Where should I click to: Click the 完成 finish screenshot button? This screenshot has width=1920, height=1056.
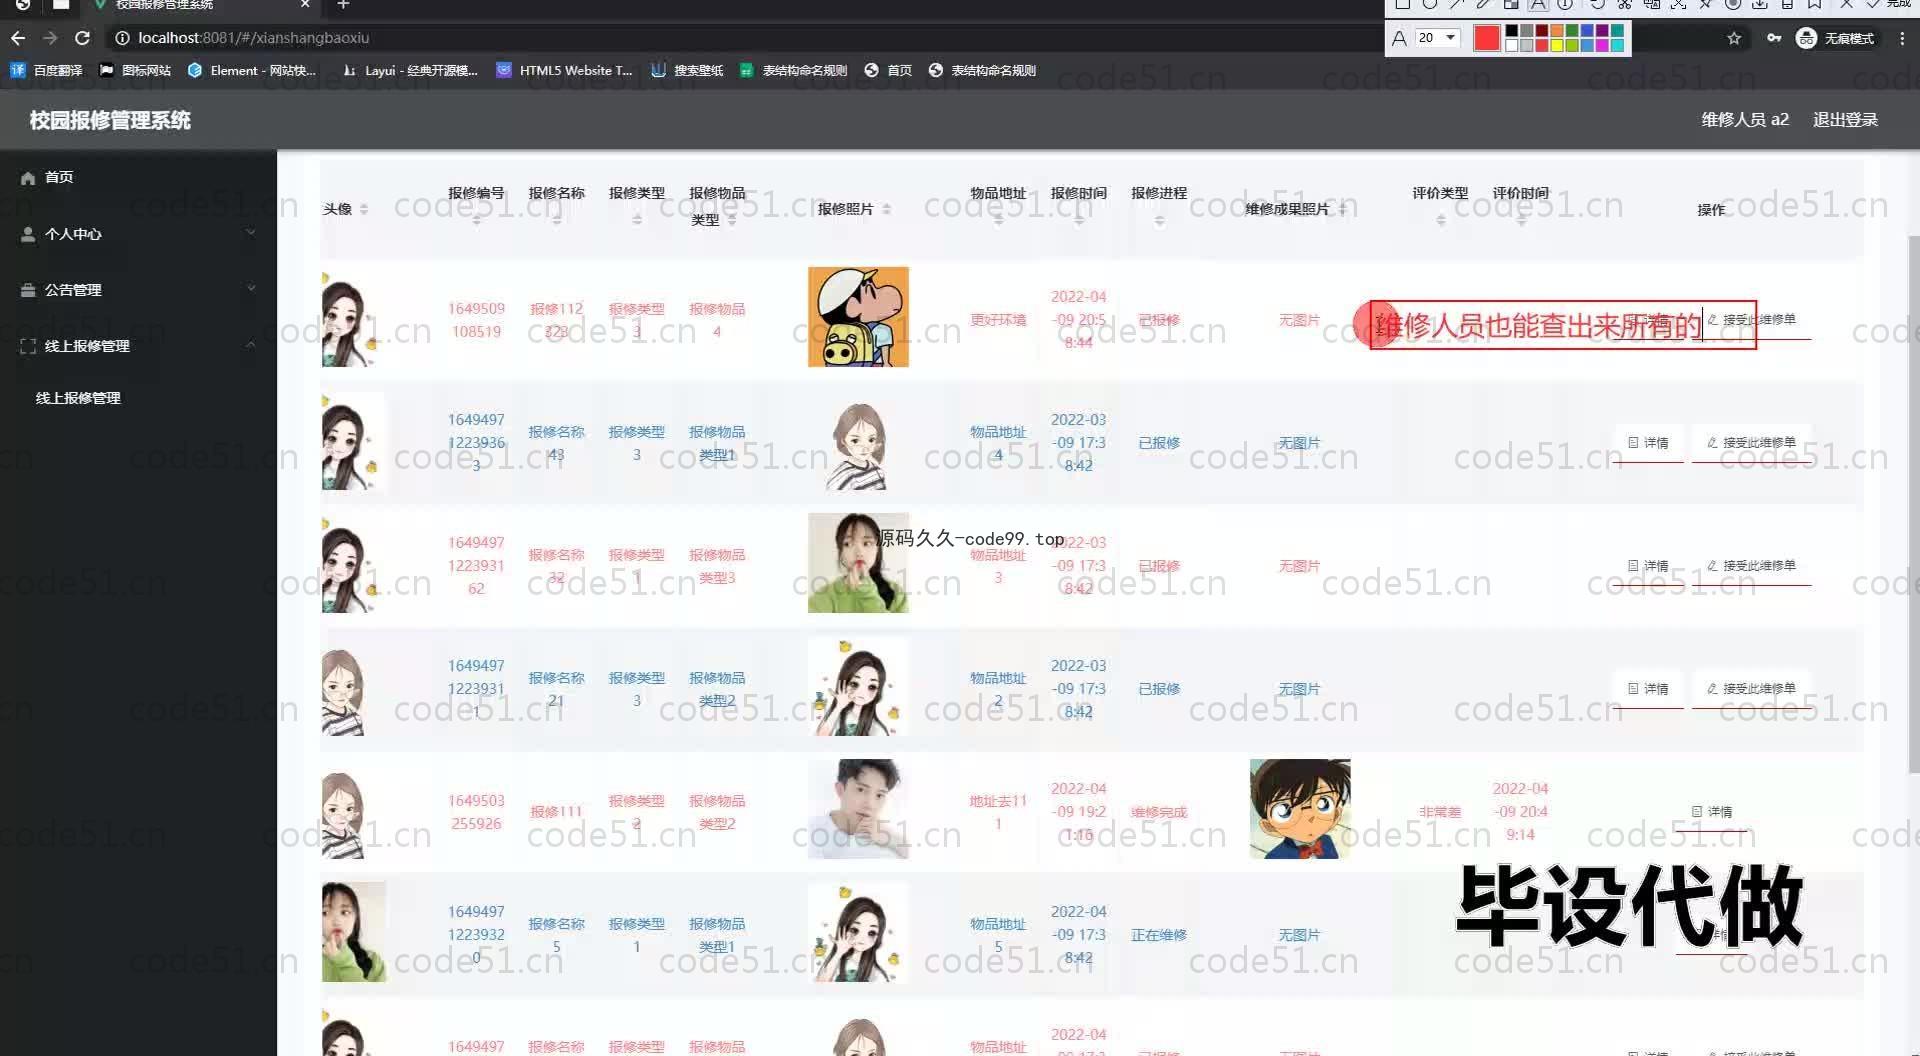[1890, 4]
